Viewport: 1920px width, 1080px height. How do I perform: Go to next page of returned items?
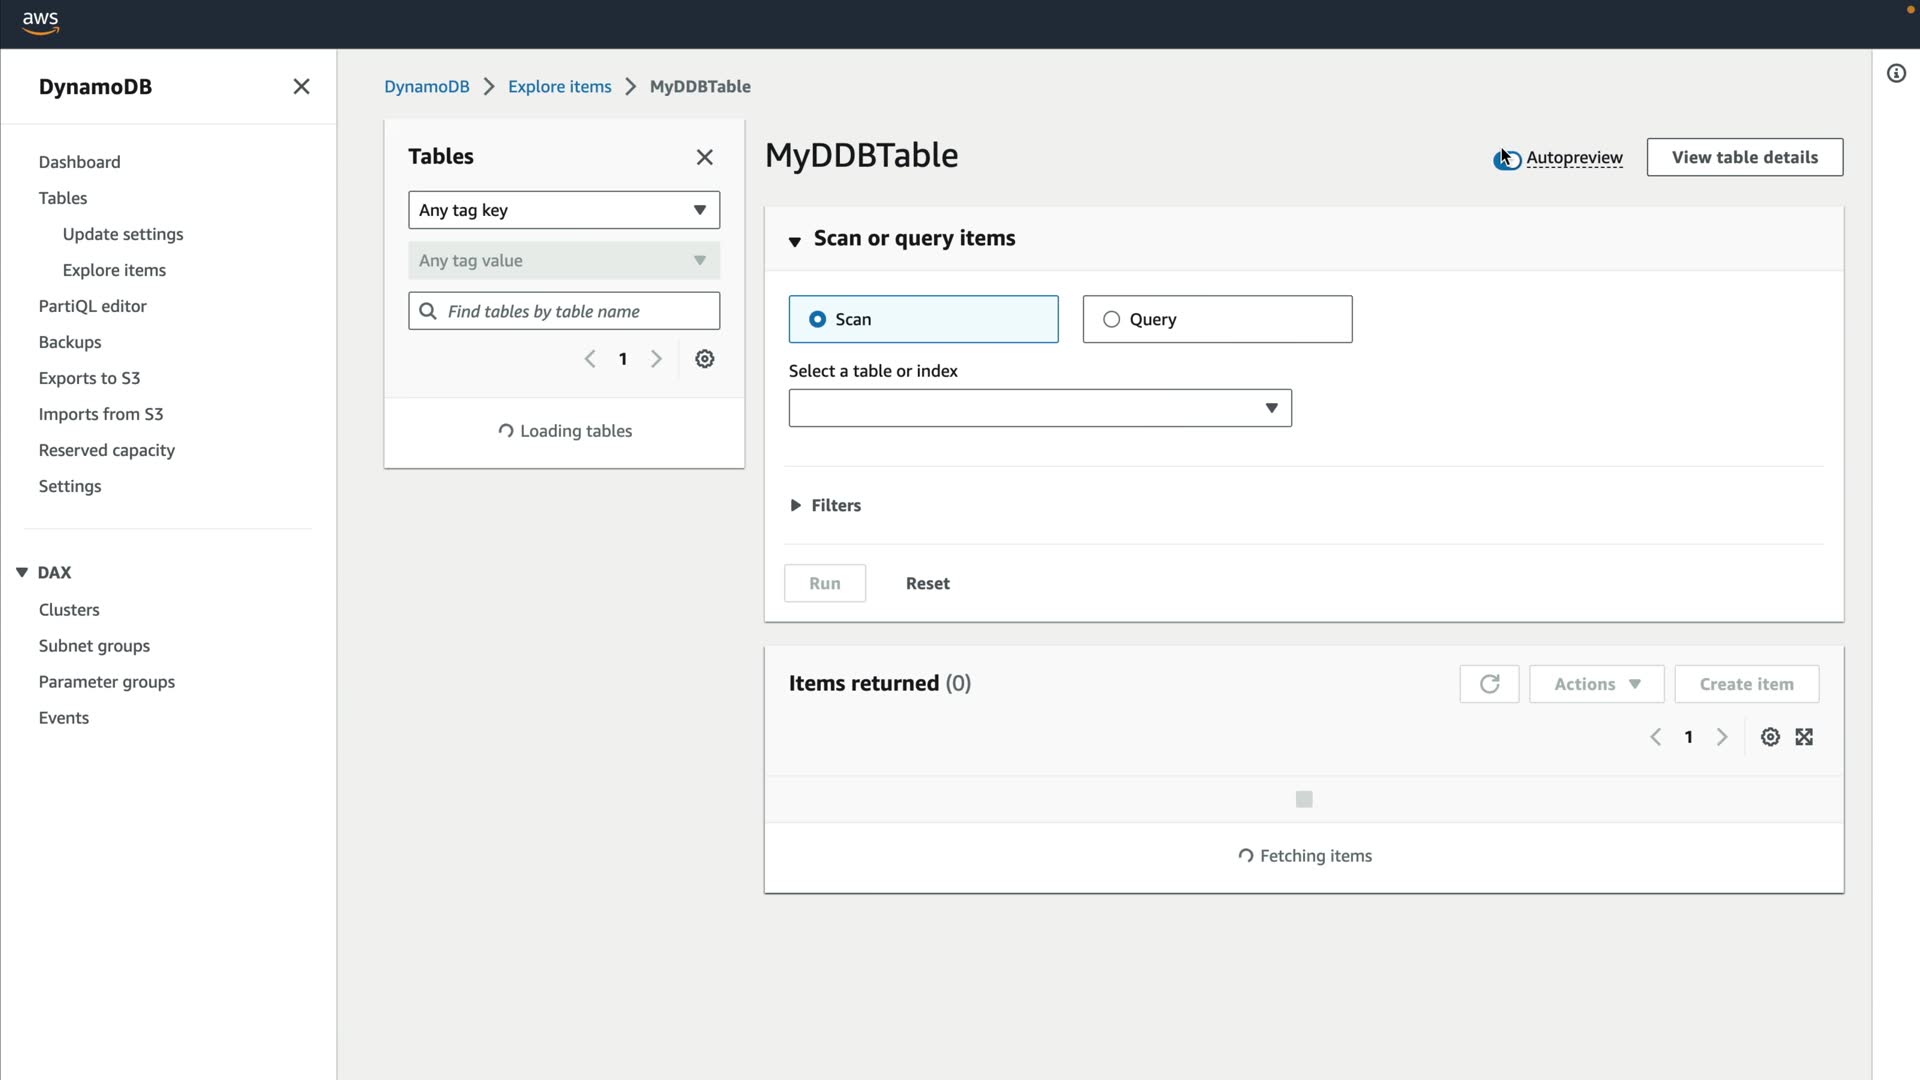point(1722,737)
